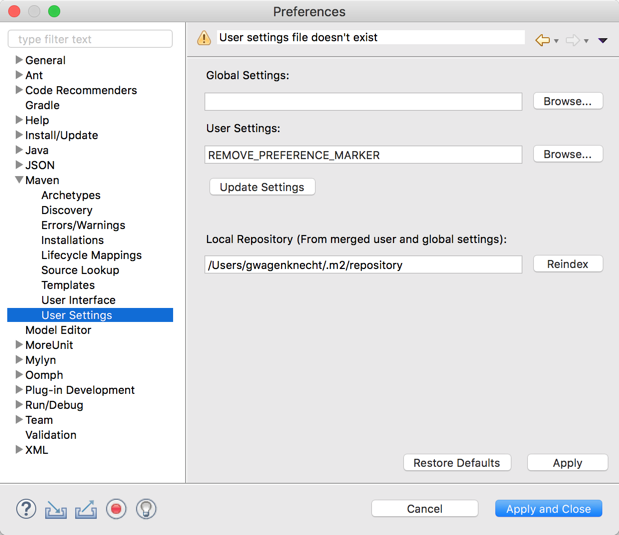This screenshot has width=619, height=535.
Task: Click the forward navigation arrow icon
Action: (x=572, y=40)
